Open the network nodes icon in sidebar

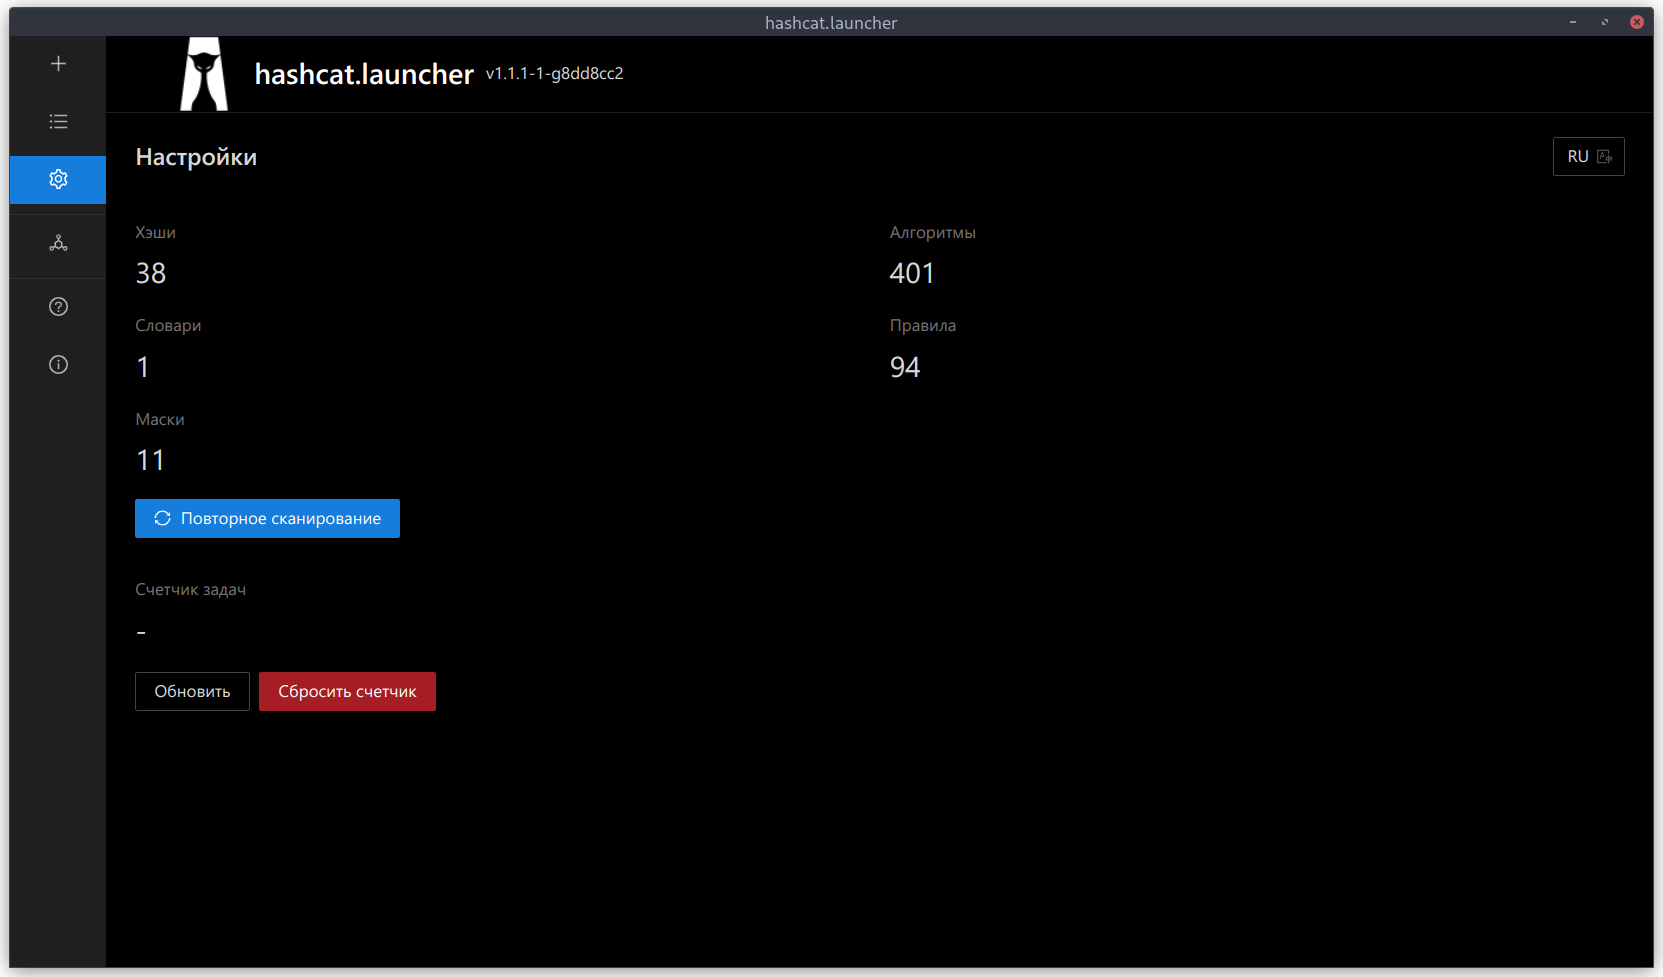(x=58, y=243)
